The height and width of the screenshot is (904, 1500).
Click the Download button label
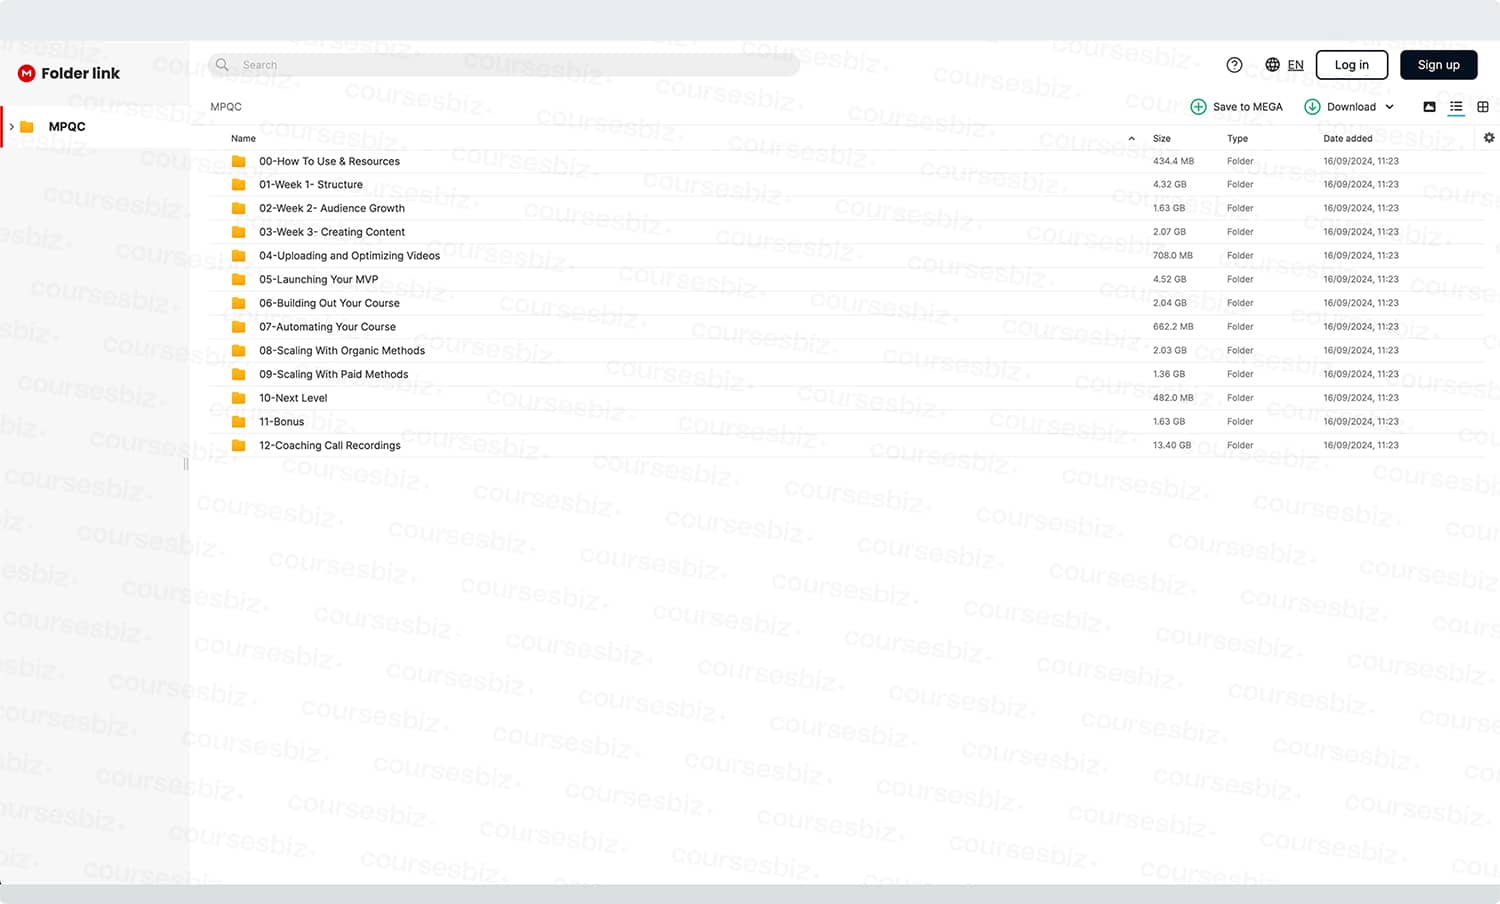1351,107
